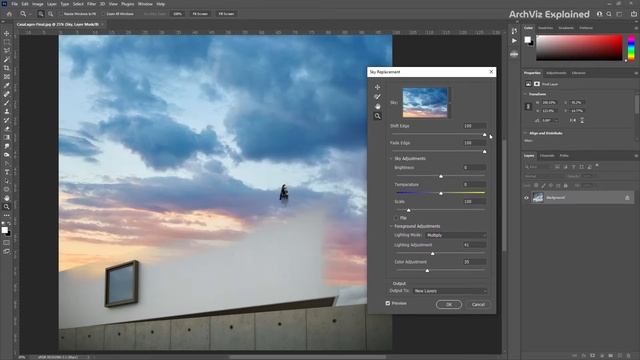Viewport: 640px width, 360px height.
Task: Switch to the Adjustments tab
Action: point(556,73)
